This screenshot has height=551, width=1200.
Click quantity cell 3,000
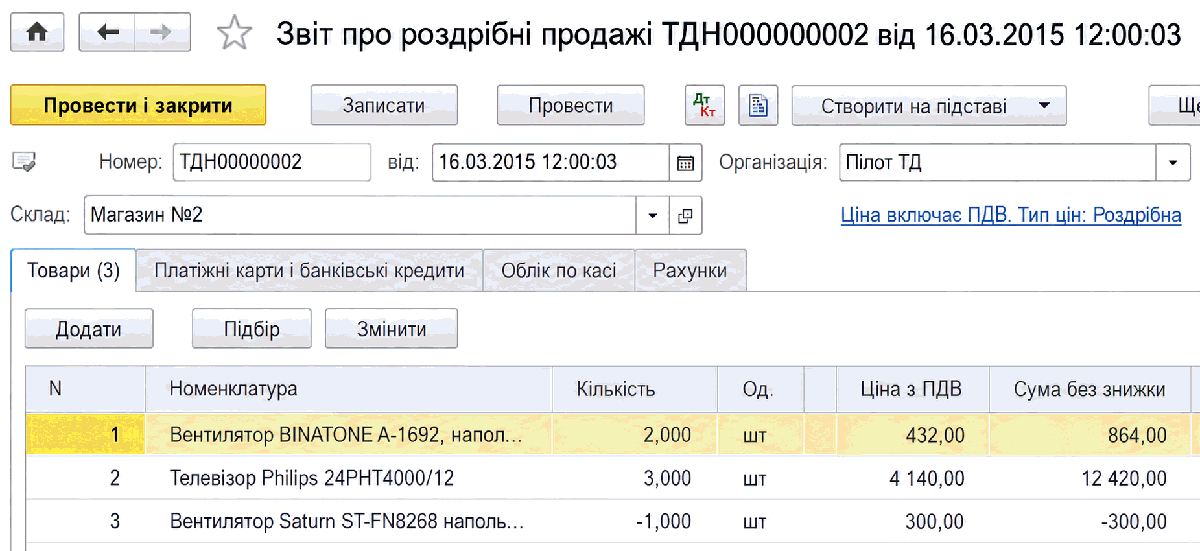pyautogui.click(x=635, y=479)
